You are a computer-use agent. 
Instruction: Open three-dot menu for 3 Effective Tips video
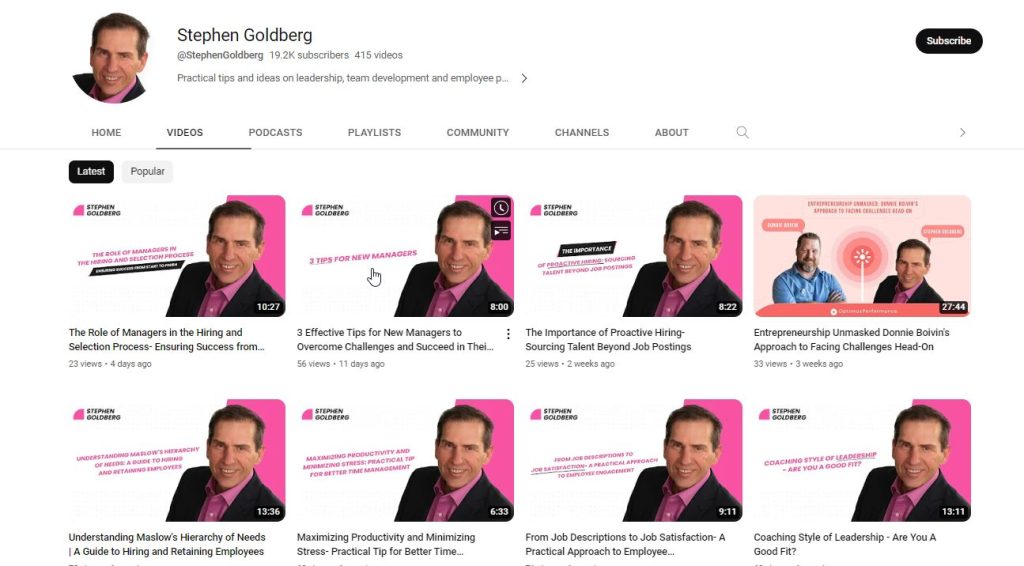coord(508,334)
